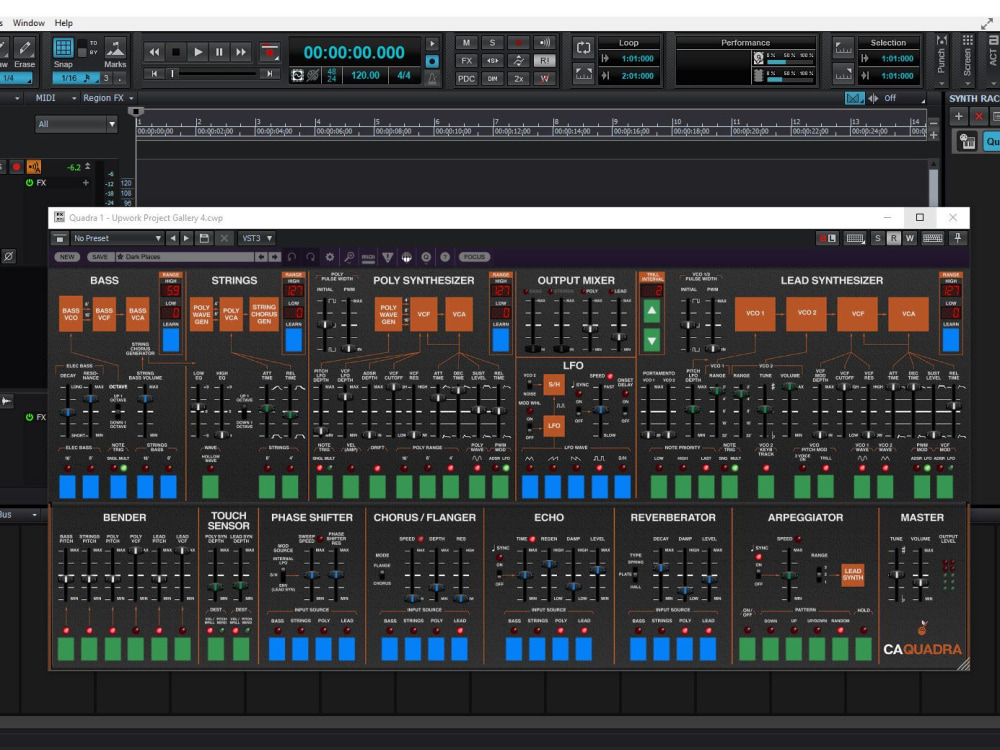Toggle the metronome icon beside the tempo
The height and width of the screenshot is (750, 1000).
point(432,78)
